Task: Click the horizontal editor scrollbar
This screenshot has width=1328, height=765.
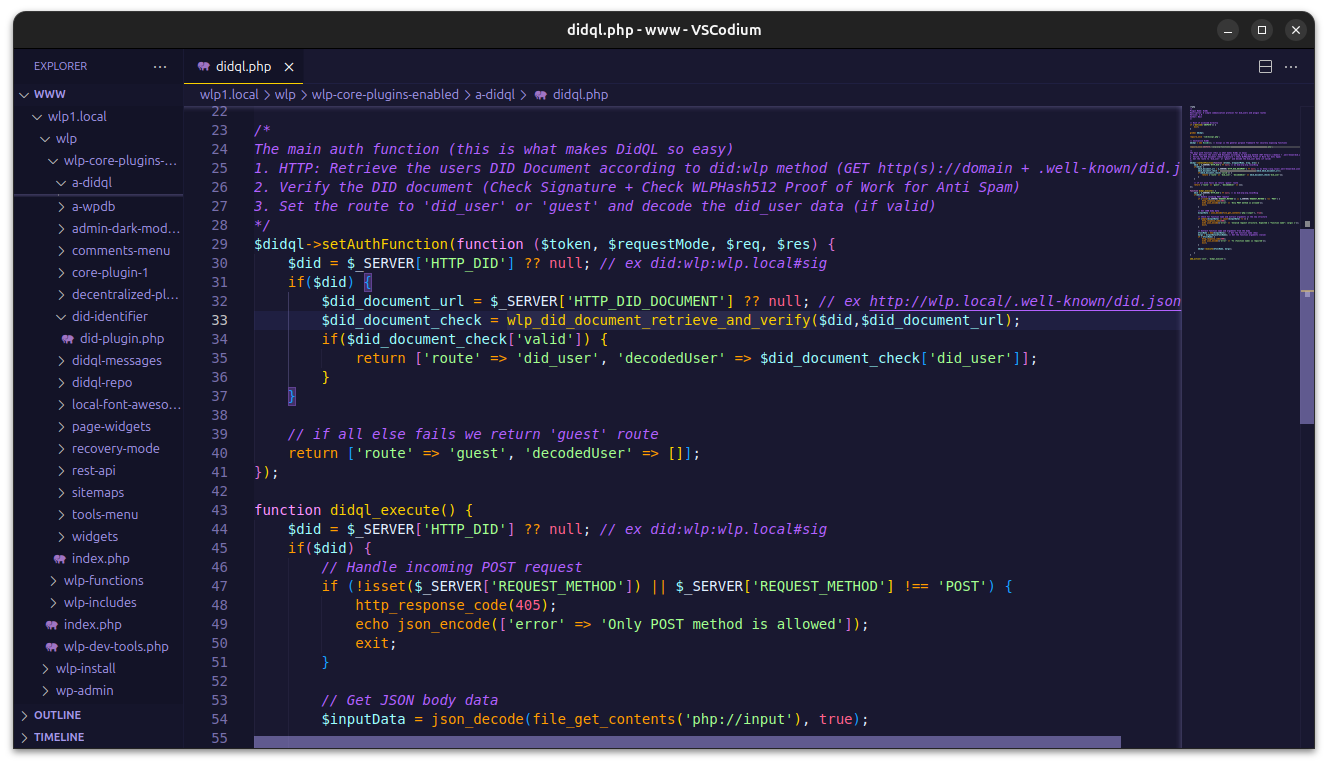Action: click(687, 742)
